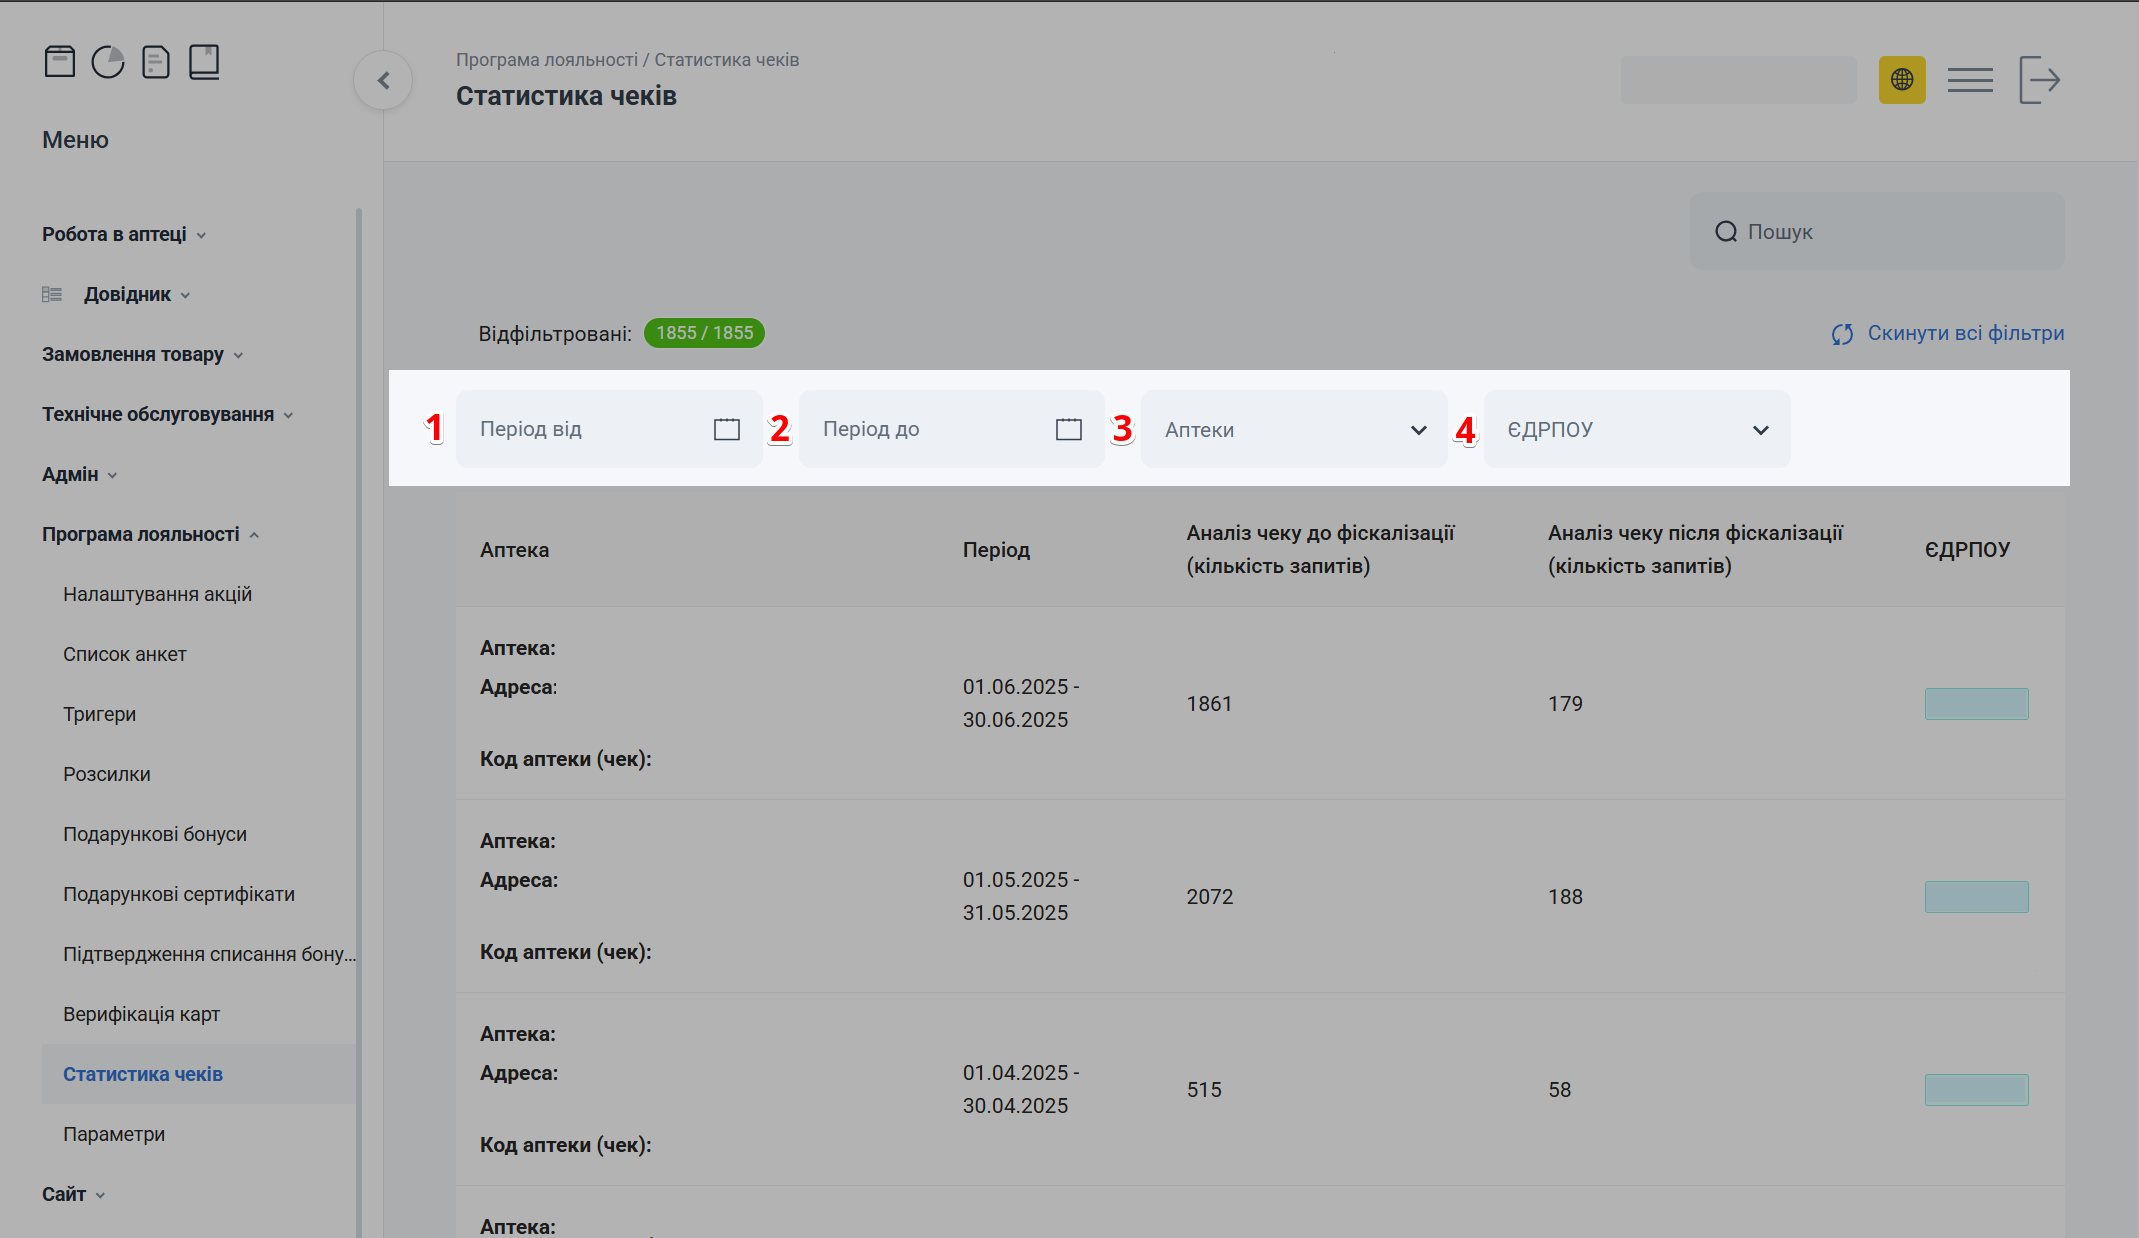Open the hamburger menu icon at top right
The width and height of the screenshot is (2139, 1238).
click(x=1969, y=80)
